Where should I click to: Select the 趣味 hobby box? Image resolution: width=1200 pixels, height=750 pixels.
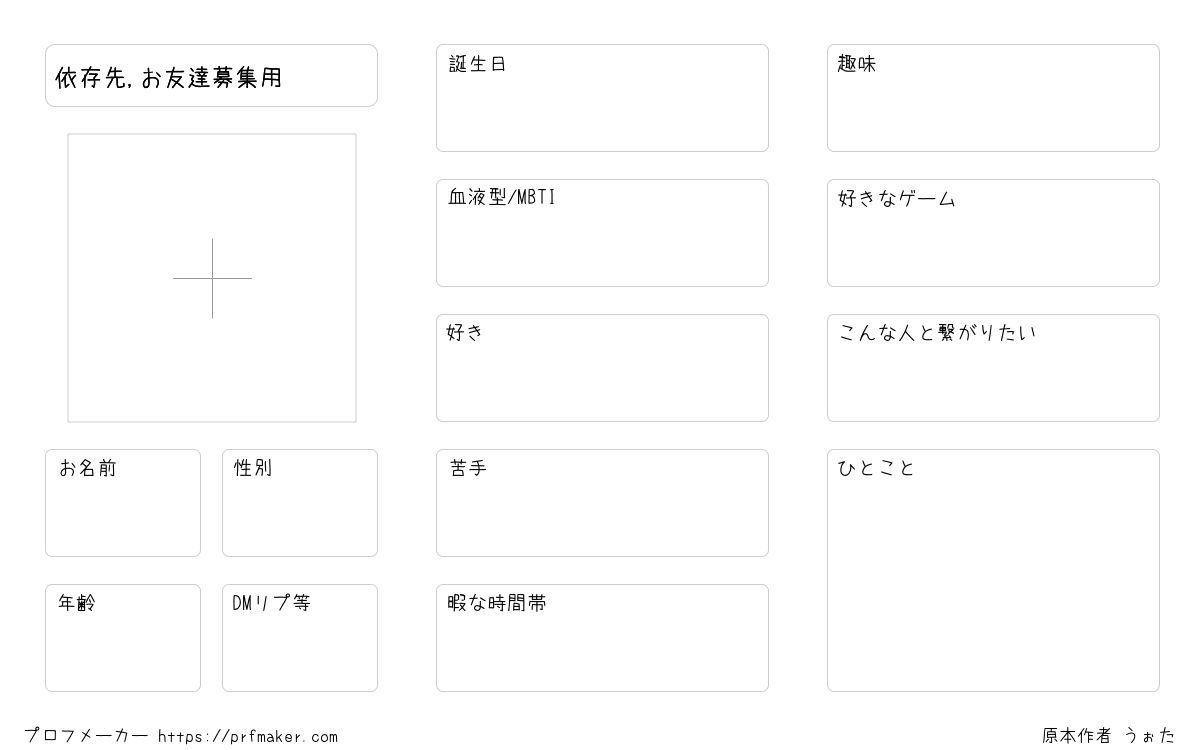[993, 98]
